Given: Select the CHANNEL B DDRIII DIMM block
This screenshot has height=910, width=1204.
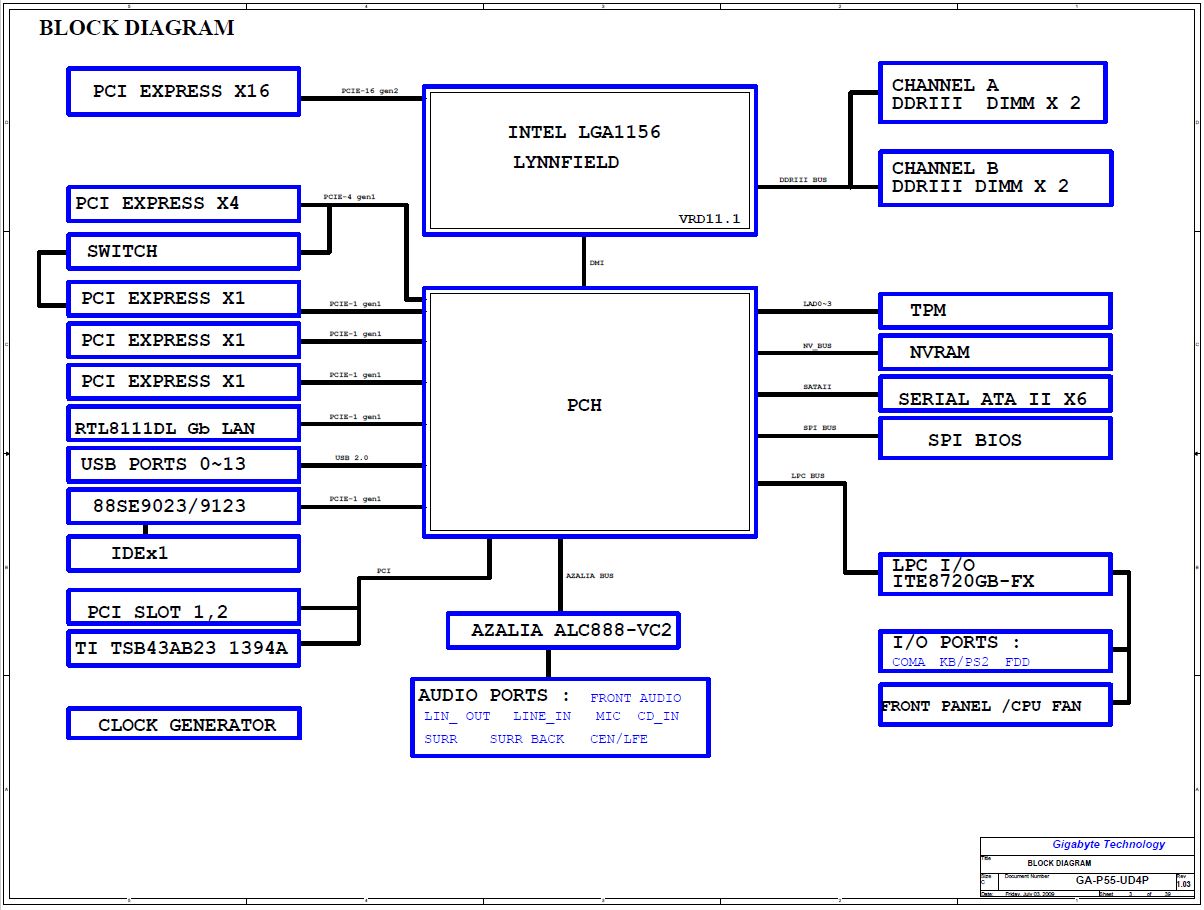Looking at the screenshot, I should click(995, 178).
